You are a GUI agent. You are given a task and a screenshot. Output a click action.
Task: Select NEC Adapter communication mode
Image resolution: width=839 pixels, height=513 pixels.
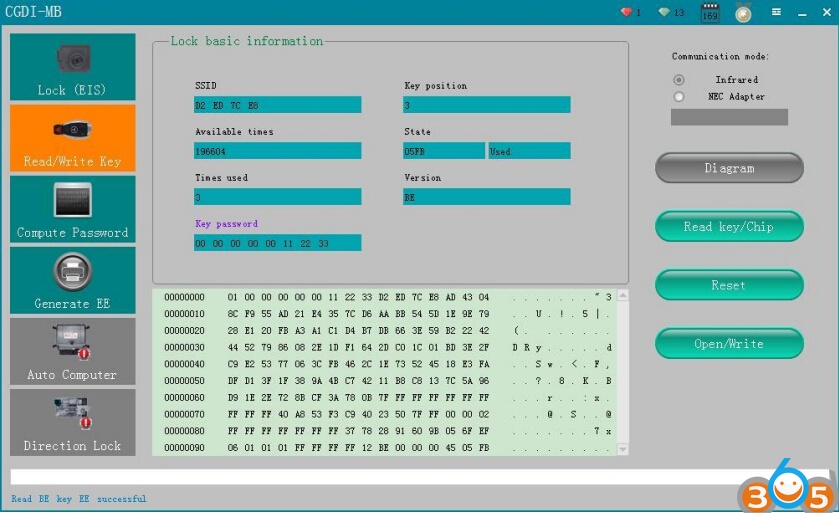(679, 97)
